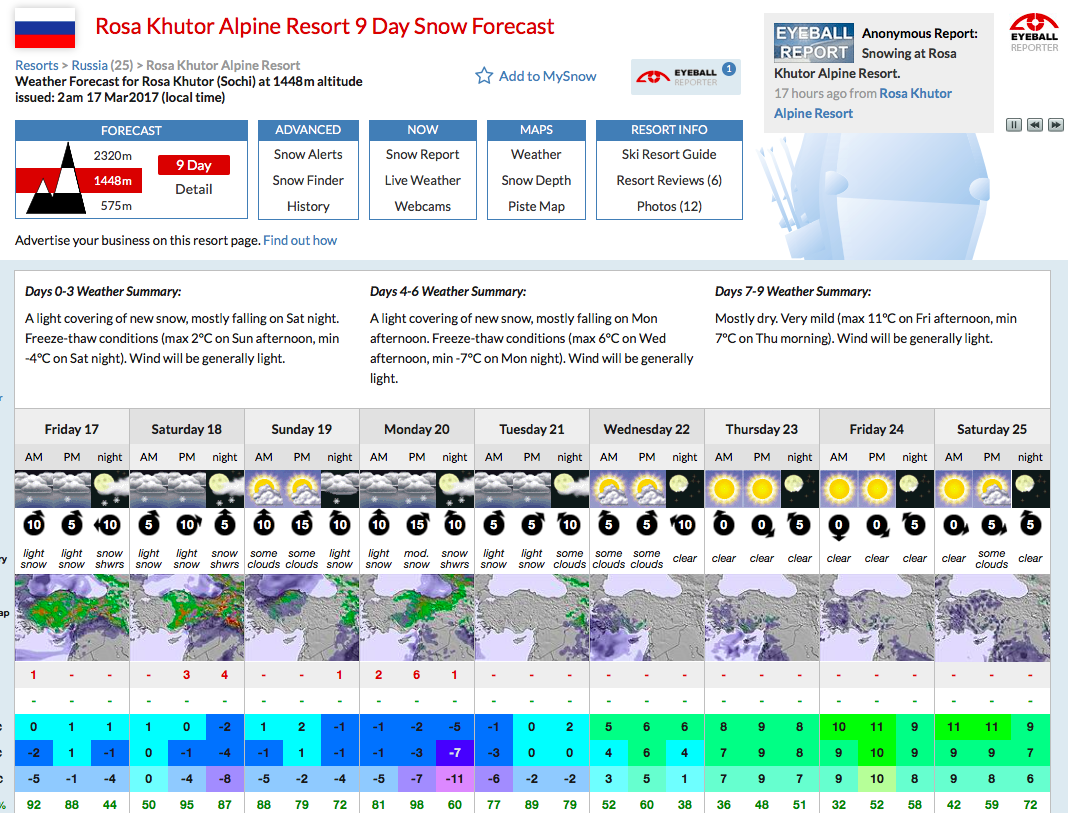The width and height of the screenshot is (1068, 813).
Task: Click Monday 20 PM humidity 98 value
Action: pyautogui.click(x=417, y=804)
